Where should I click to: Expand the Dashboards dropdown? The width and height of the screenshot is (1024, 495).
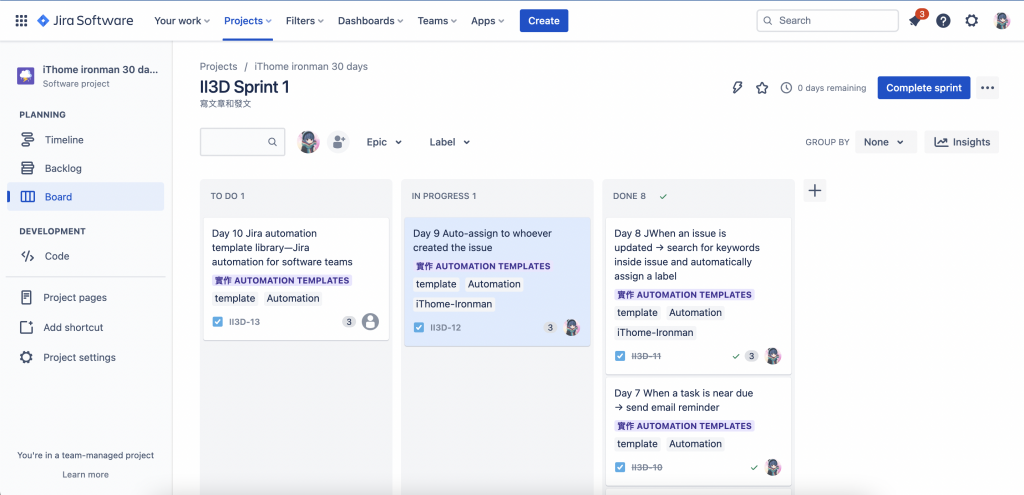(370, 21)
